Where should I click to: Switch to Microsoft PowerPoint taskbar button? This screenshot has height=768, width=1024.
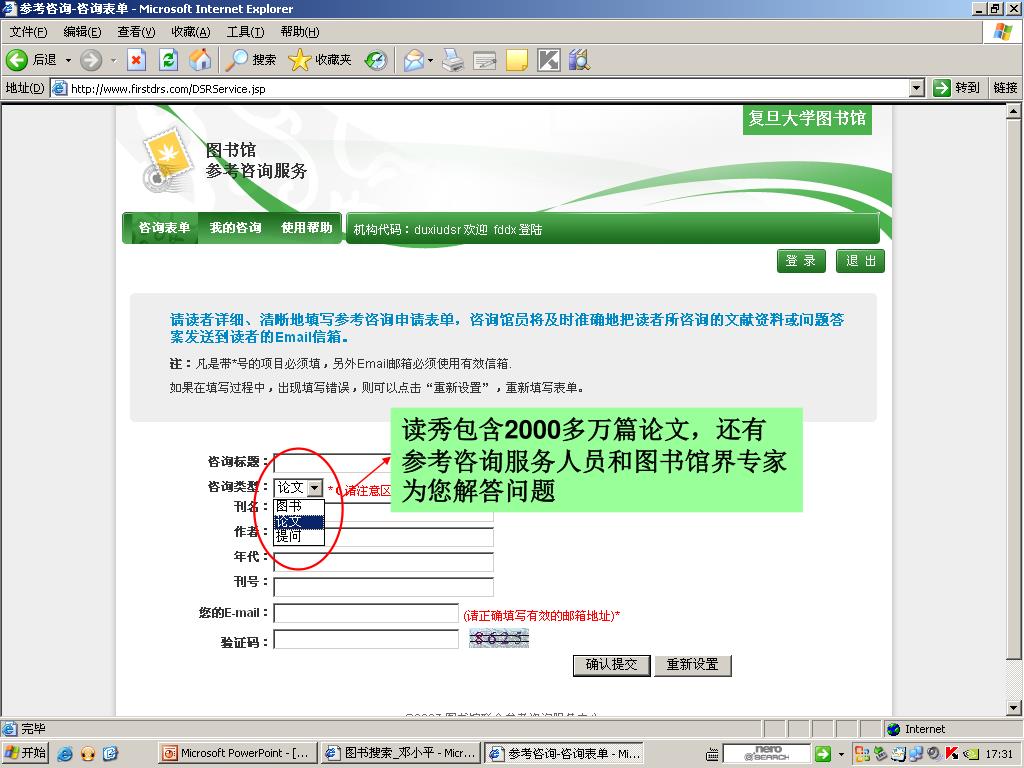point(238,753)
